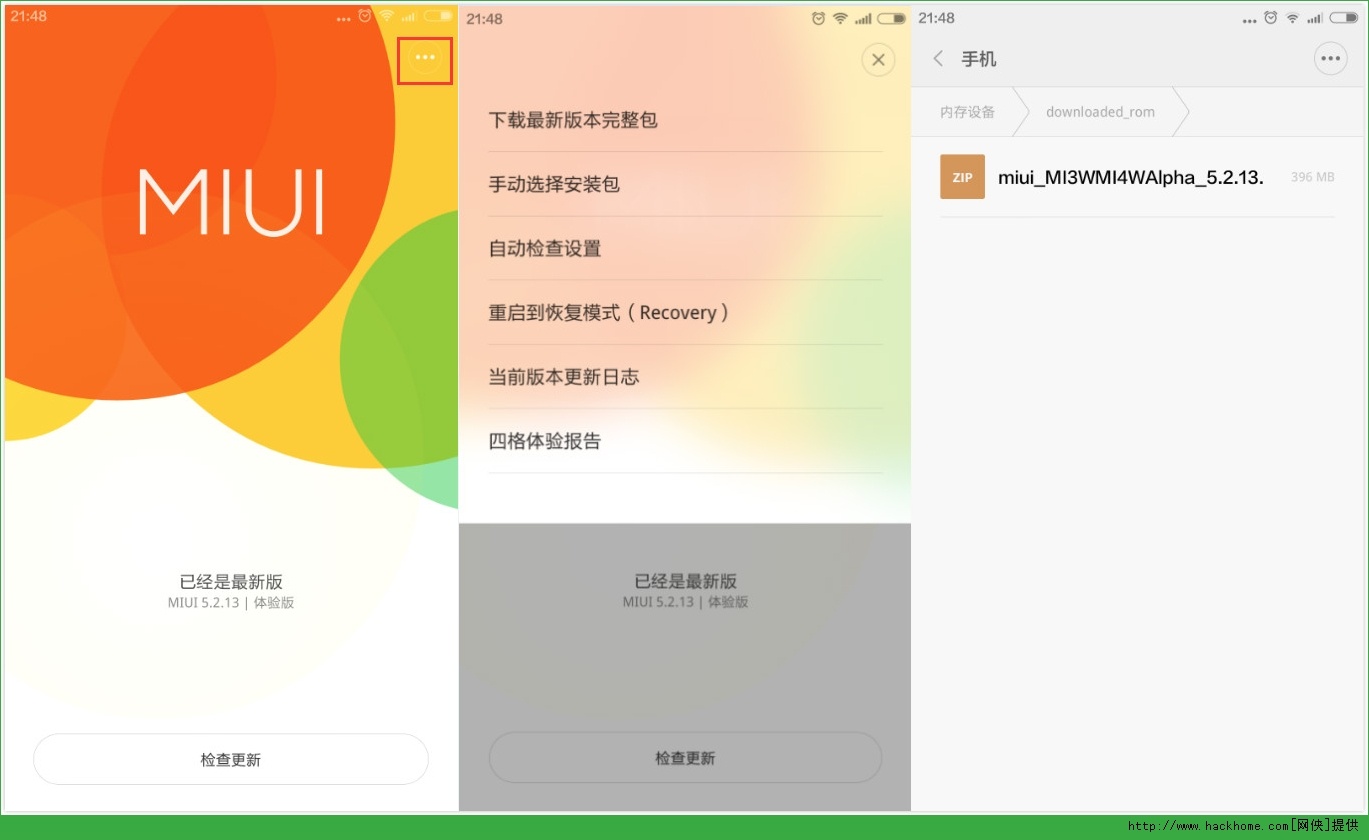Image resolution: width=1369 pixels, height=840 pixels.
Task: Go back using arrow beside 手机 title
Action: click(x=938, y=59)
